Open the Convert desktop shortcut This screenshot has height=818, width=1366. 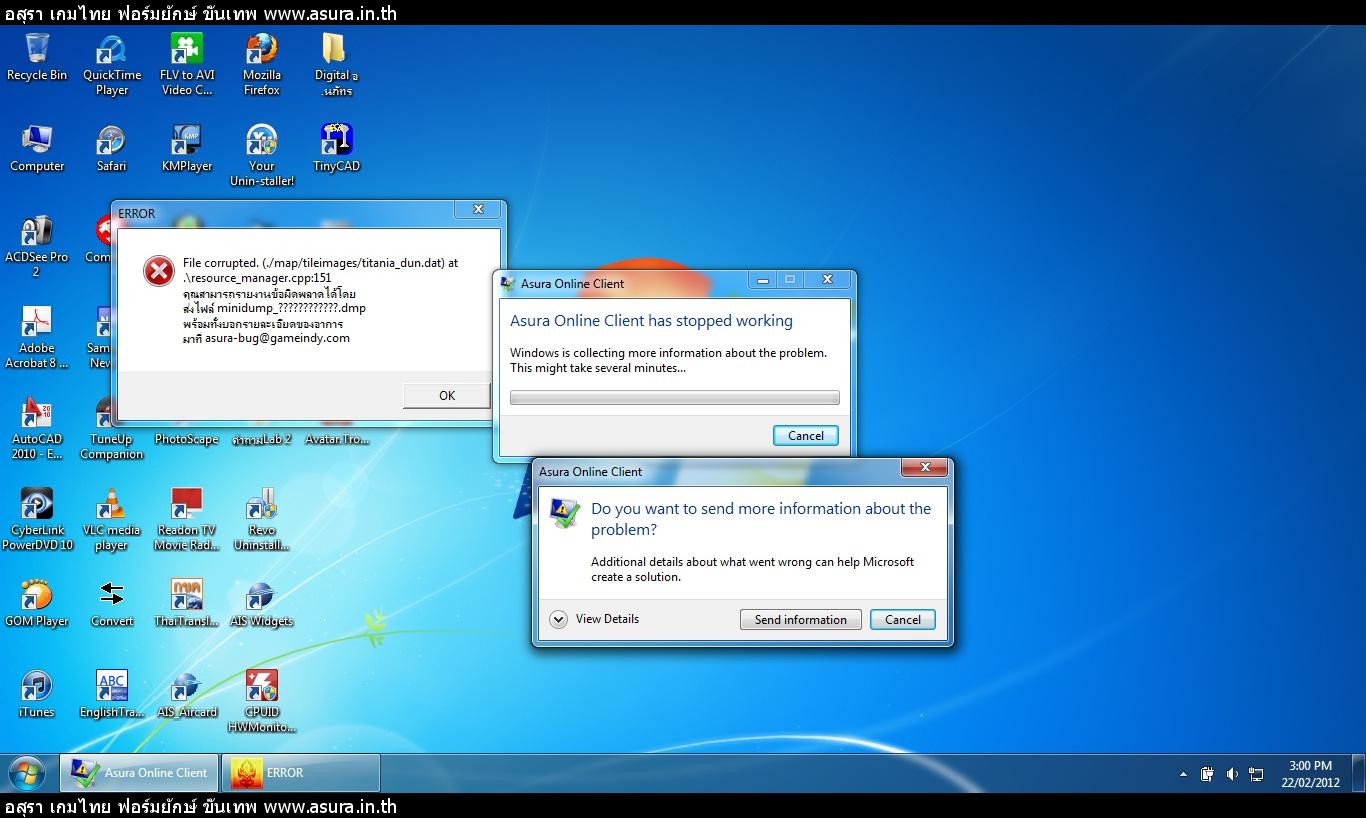[112, 603]
